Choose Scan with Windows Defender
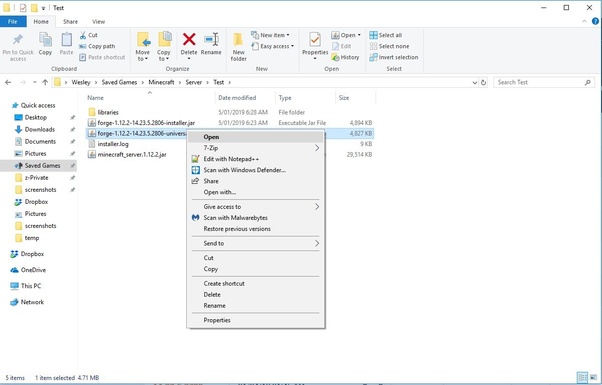 [256, 170]
